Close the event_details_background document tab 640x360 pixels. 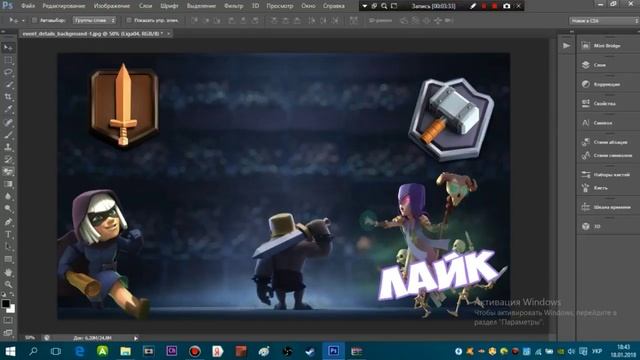pos(168,34)
